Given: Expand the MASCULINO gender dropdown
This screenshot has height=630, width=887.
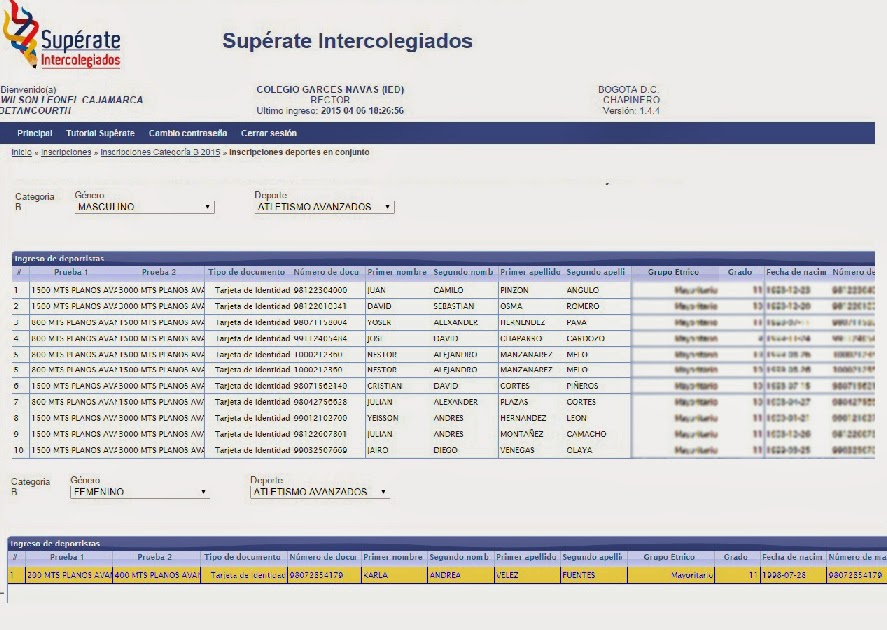Looking at the screenshot, I should [x=144, y=207].
